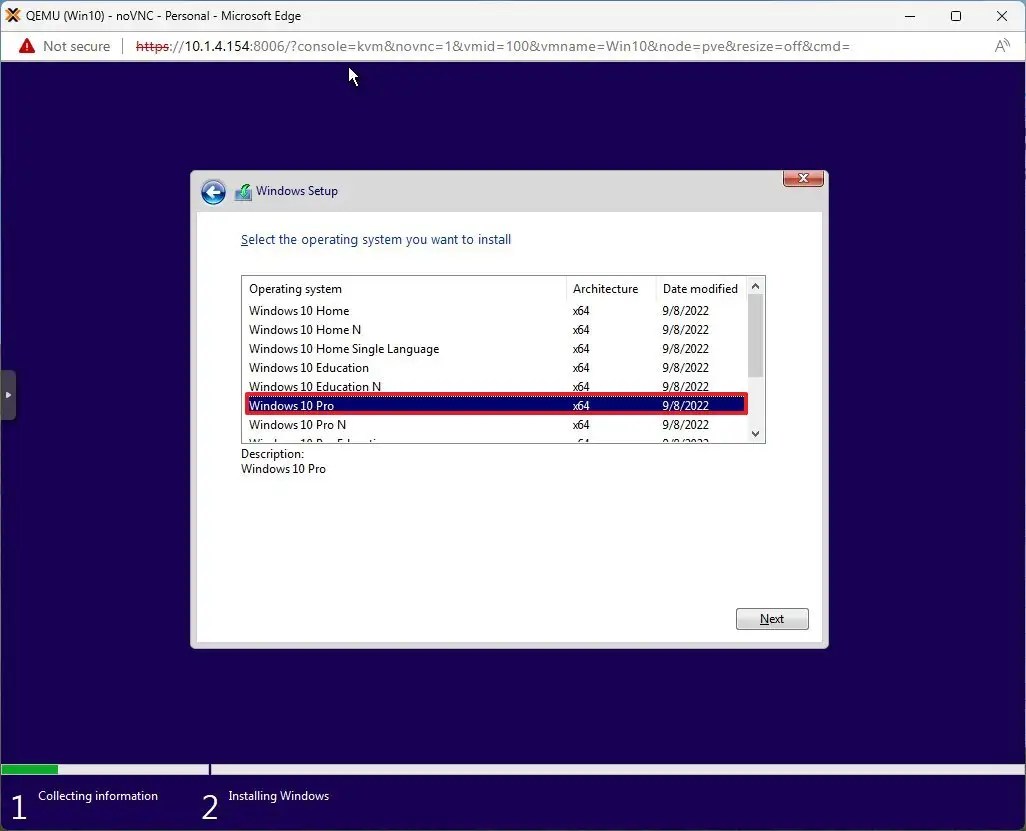
Task: Click the Read aloud icon in Edge toolbar
Action: coord(1002,46)
